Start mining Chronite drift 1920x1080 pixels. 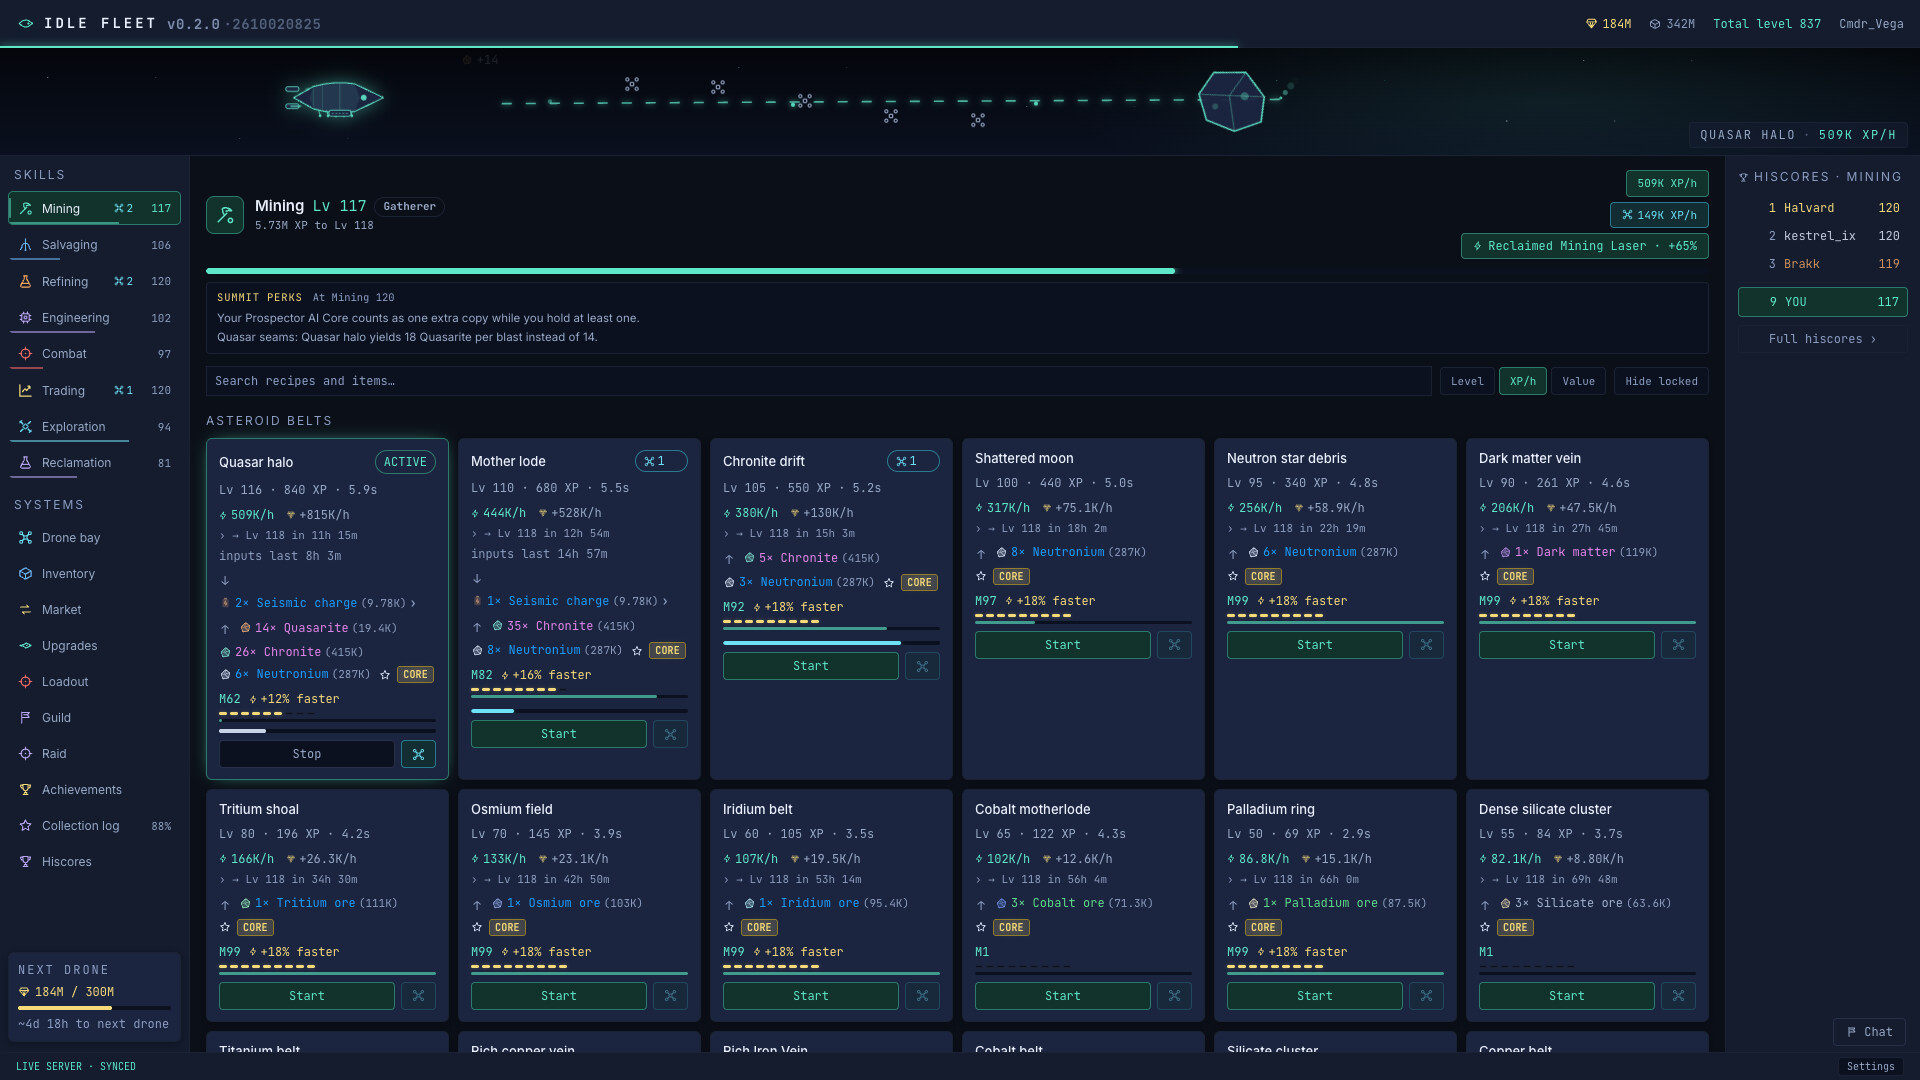pyautogui.click(x=810, y=666)
